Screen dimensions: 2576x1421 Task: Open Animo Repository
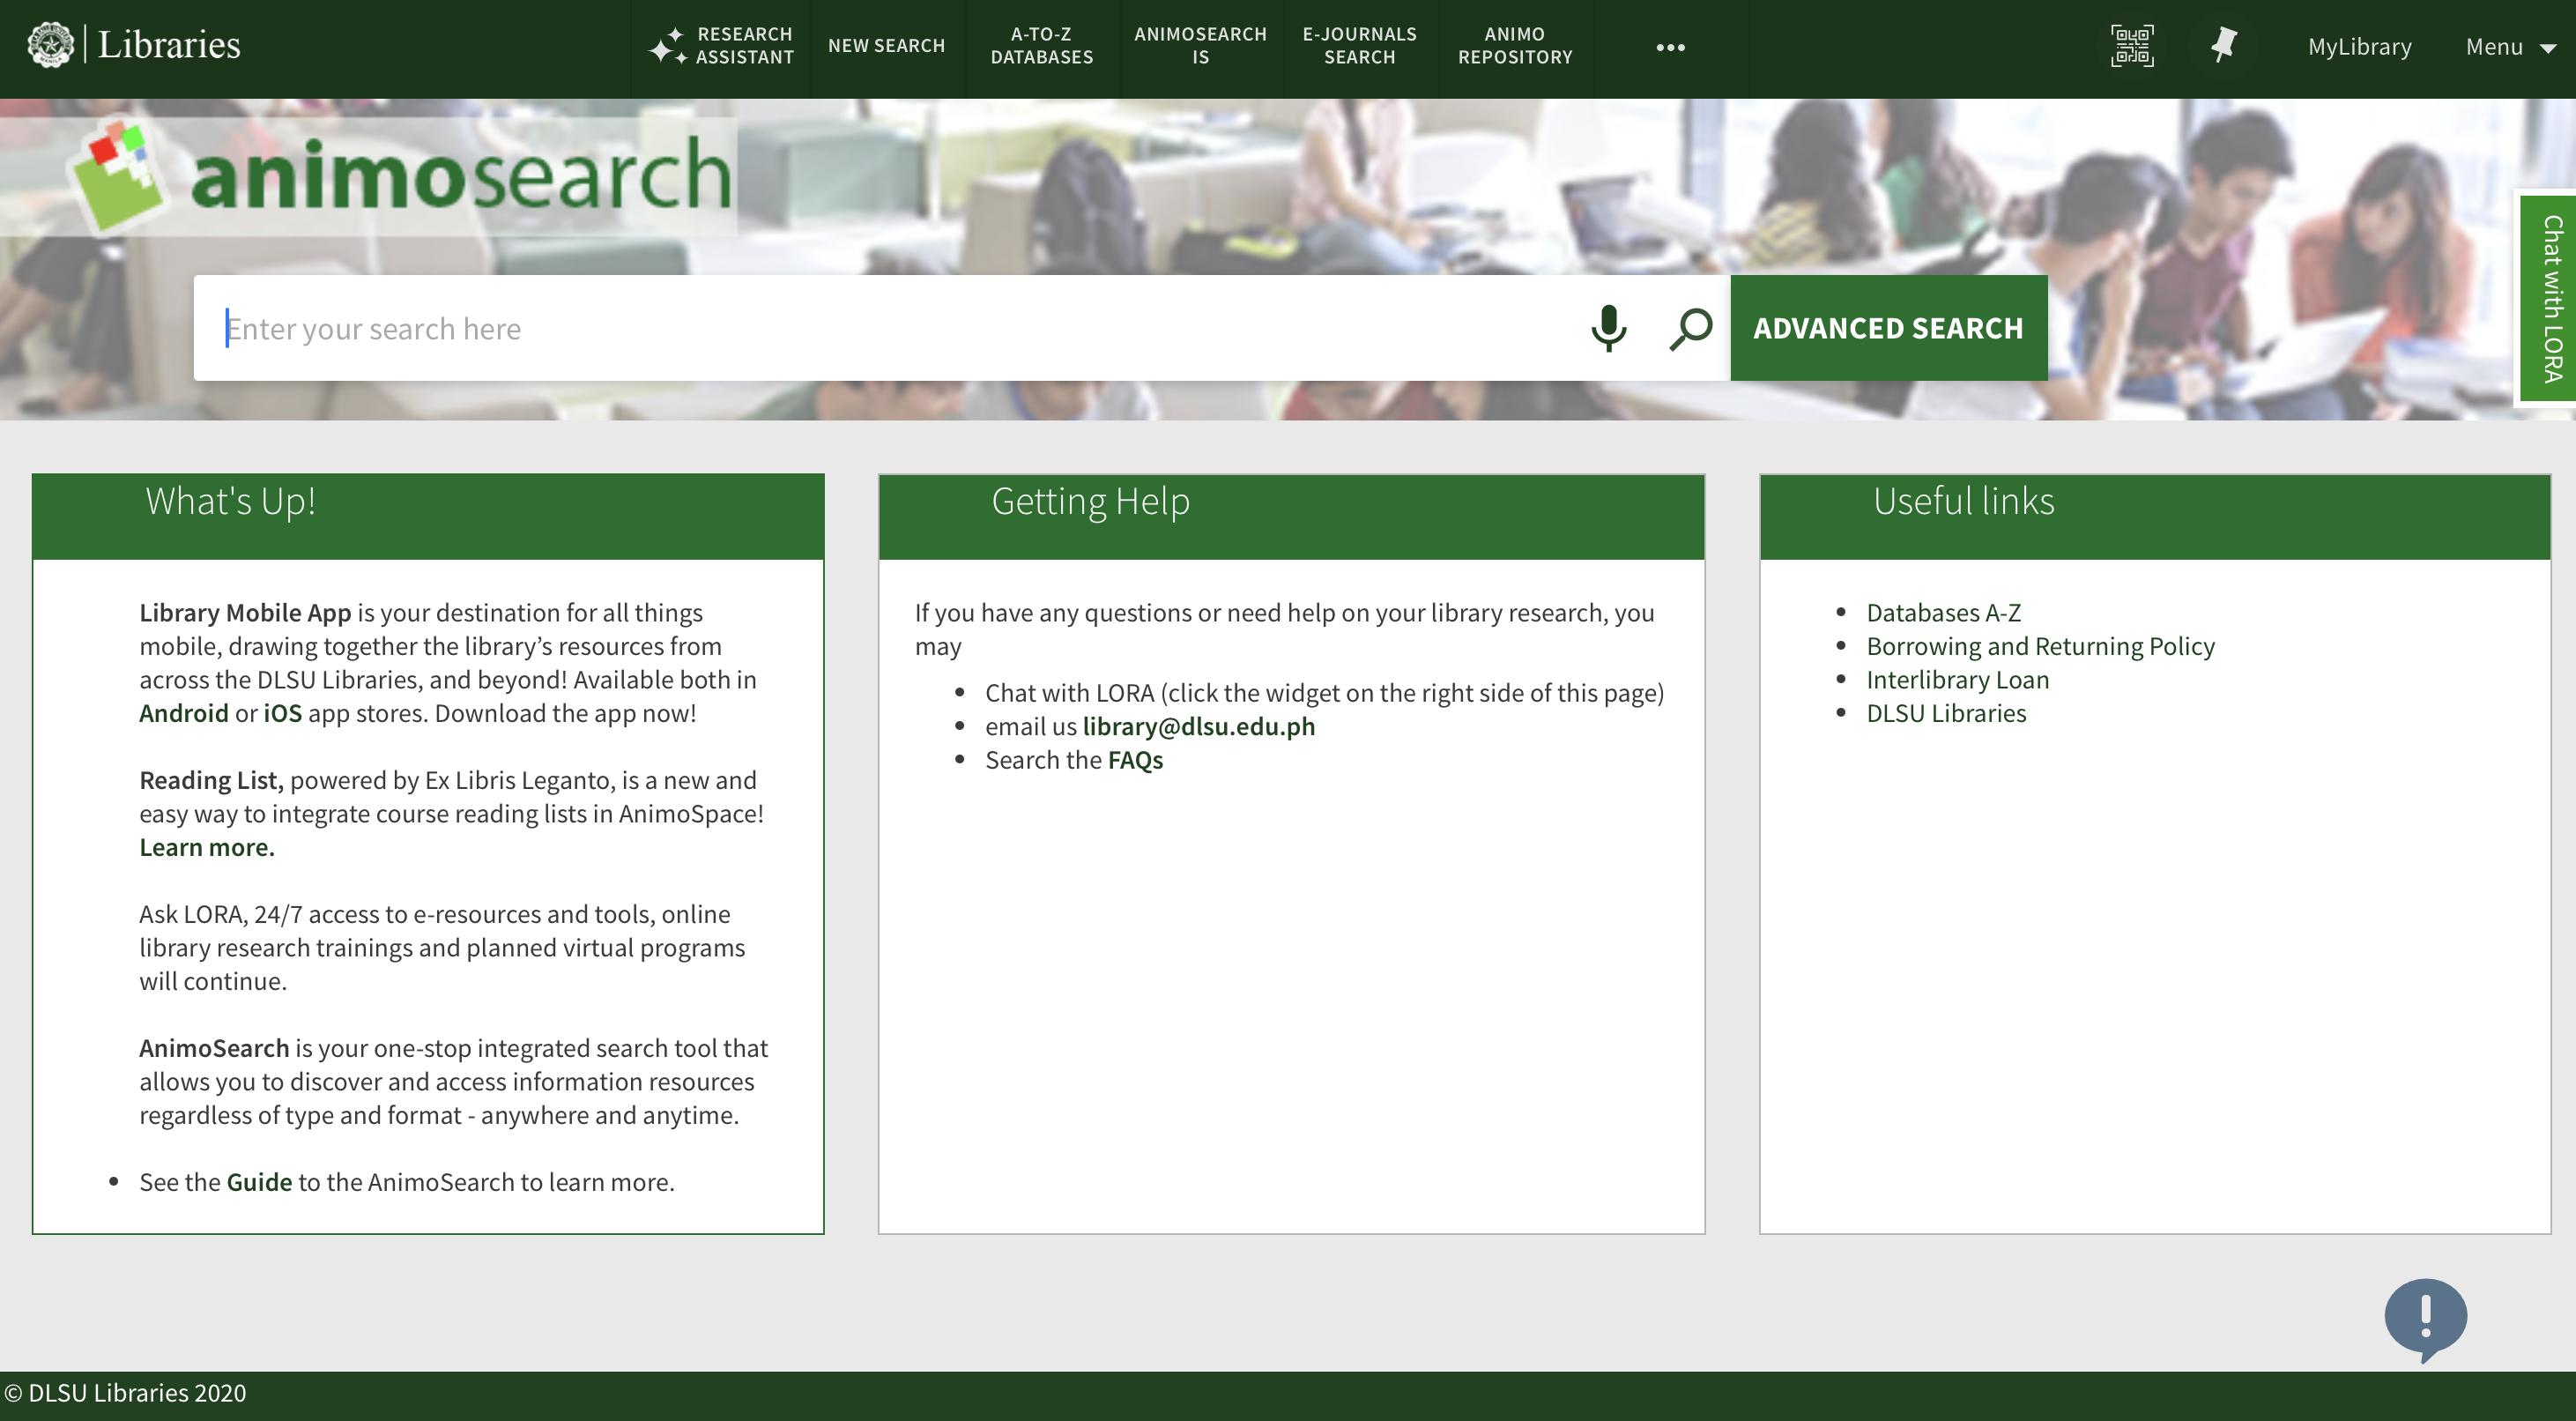coord(1515,46)
